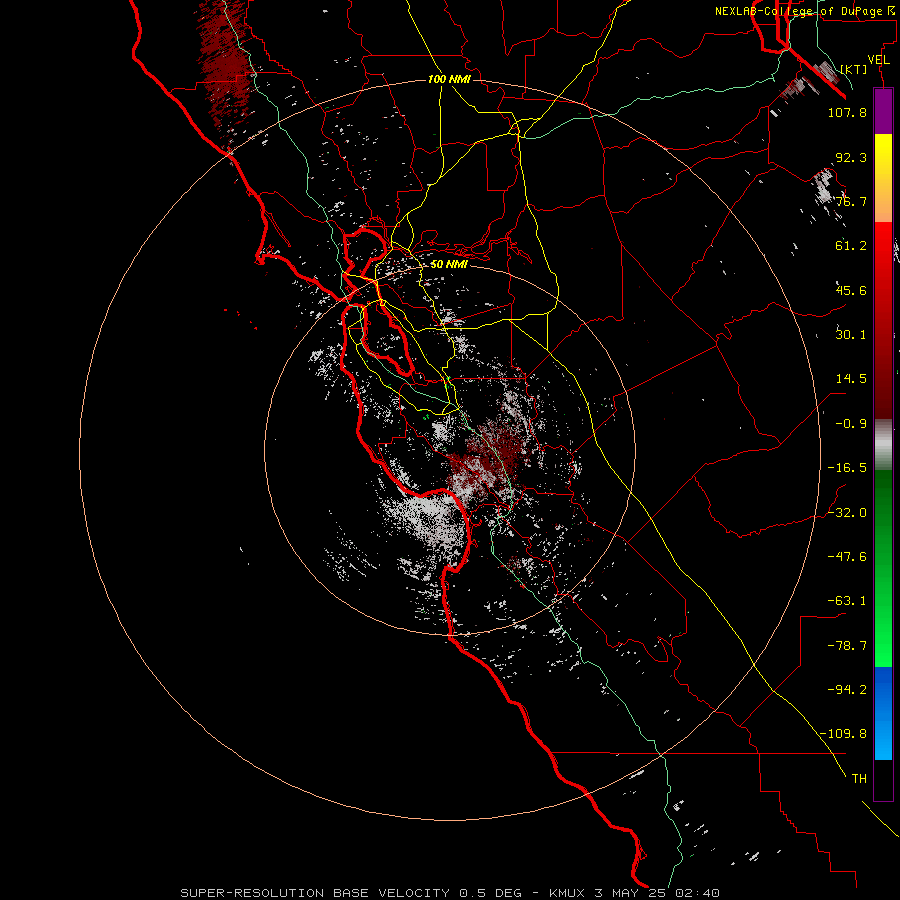Click the 02:40 timestamp in caption
Screen dimensions: 900x900
tap(696, 893)
